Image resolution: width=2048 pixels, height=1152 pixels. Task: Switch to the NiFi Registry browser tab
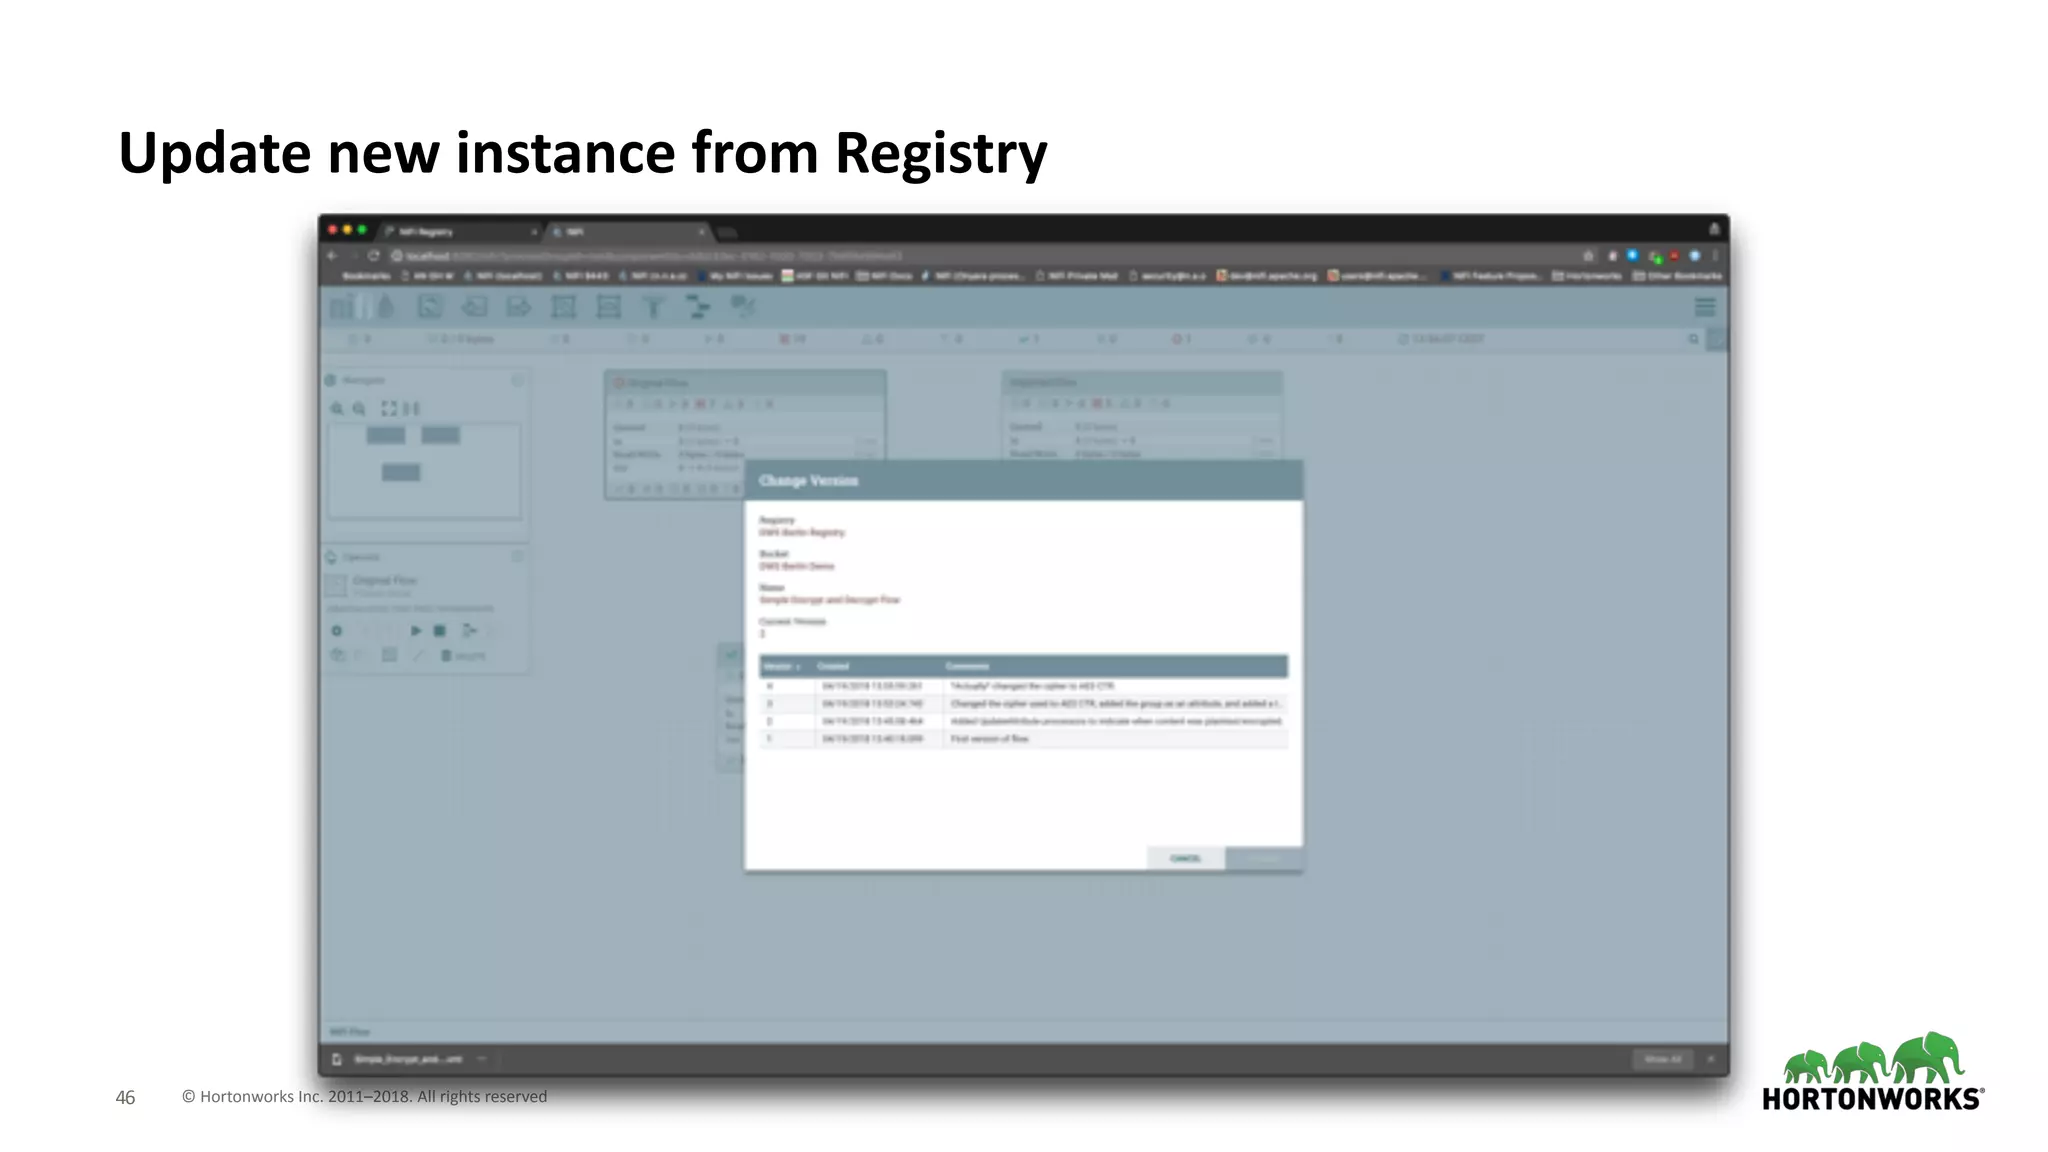coord(460,232)
